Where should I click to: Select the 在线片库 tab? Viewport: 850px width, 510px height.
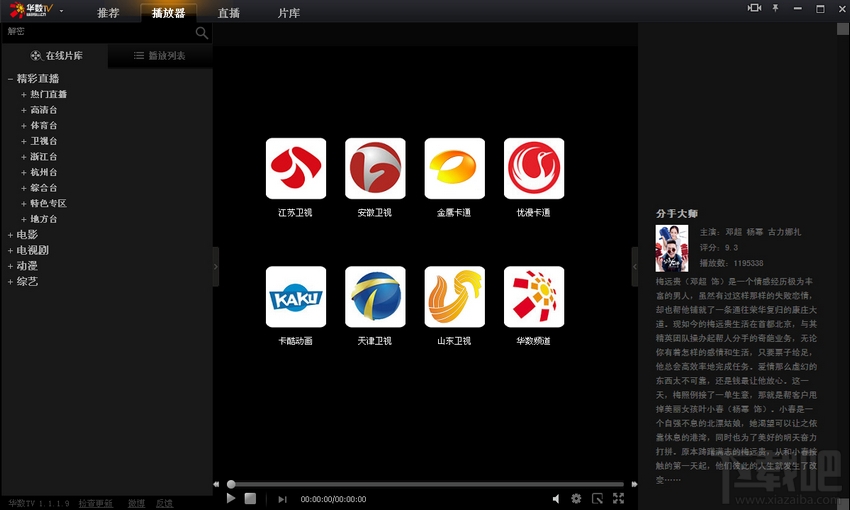point(55,56)
